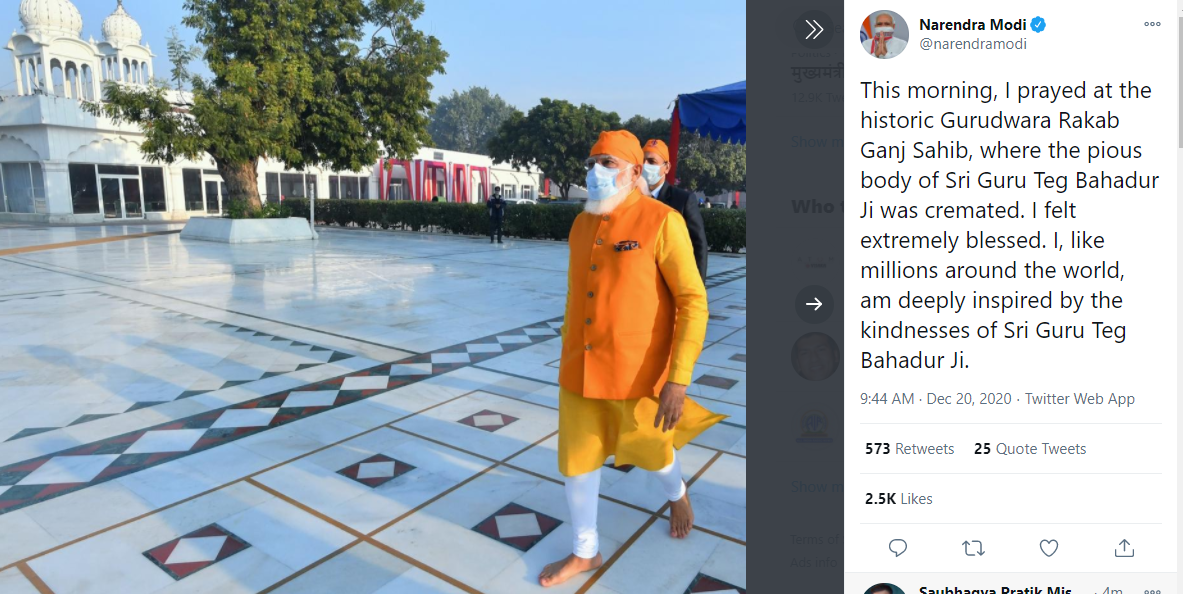View the 573 Retweets list
Screen dimensions: 1183x594
coord(909,449)
